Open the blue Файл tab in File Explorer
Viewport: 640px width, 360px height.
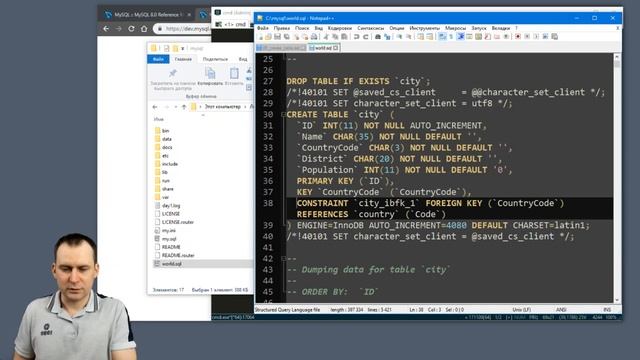pyautogui.click(x=158, y=59)
